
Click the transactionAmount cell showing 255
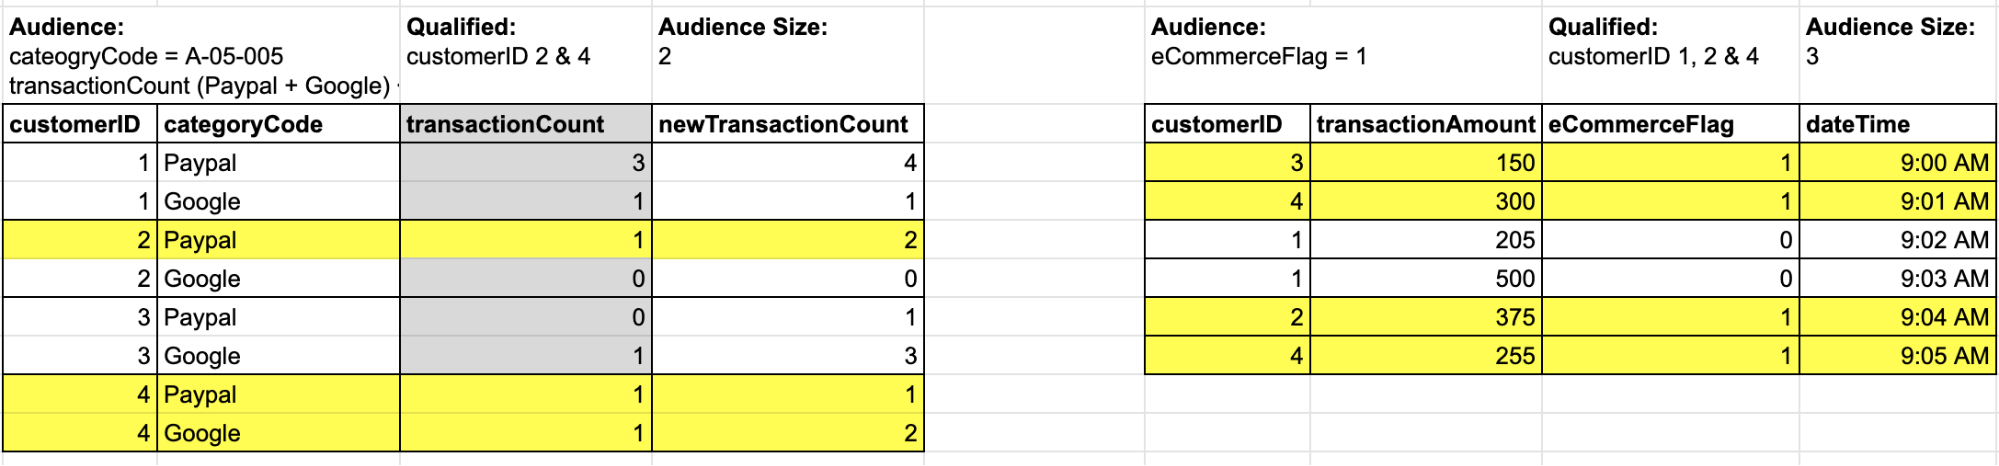coord(1425,355)
